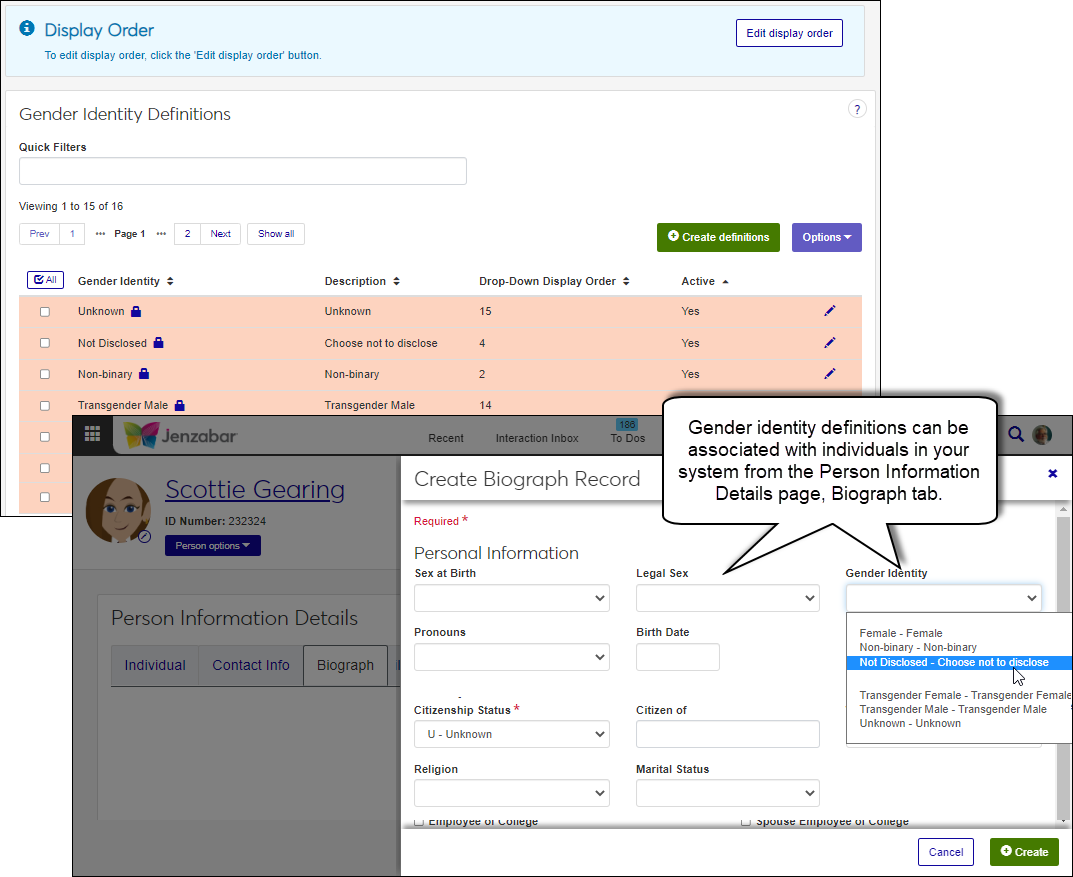Click the user profile avatar in header
The image size is (1073, 877).
click(1042, 434)
